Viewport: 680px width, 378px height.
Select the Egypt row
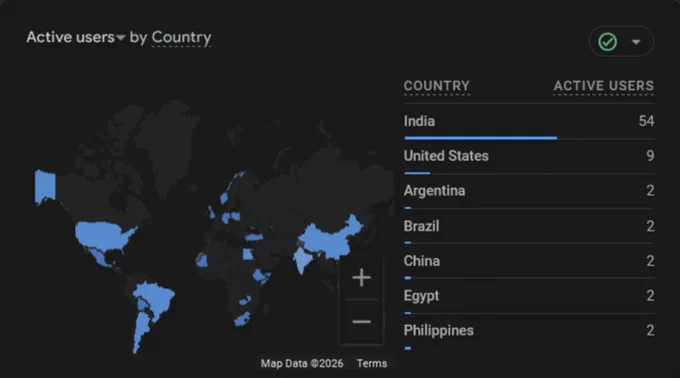(x=529, y=296)
